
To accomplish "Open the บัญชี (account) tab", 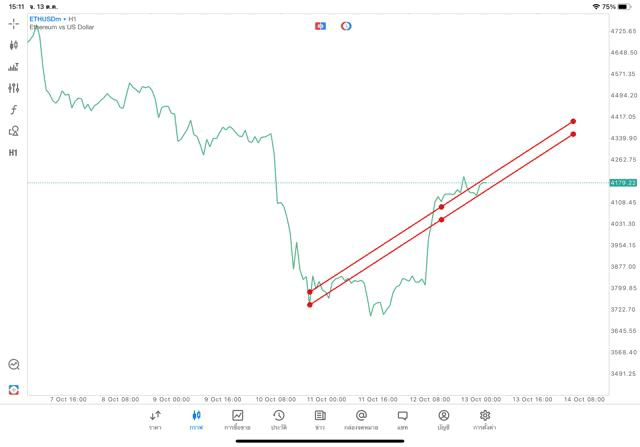I will 443,420.
